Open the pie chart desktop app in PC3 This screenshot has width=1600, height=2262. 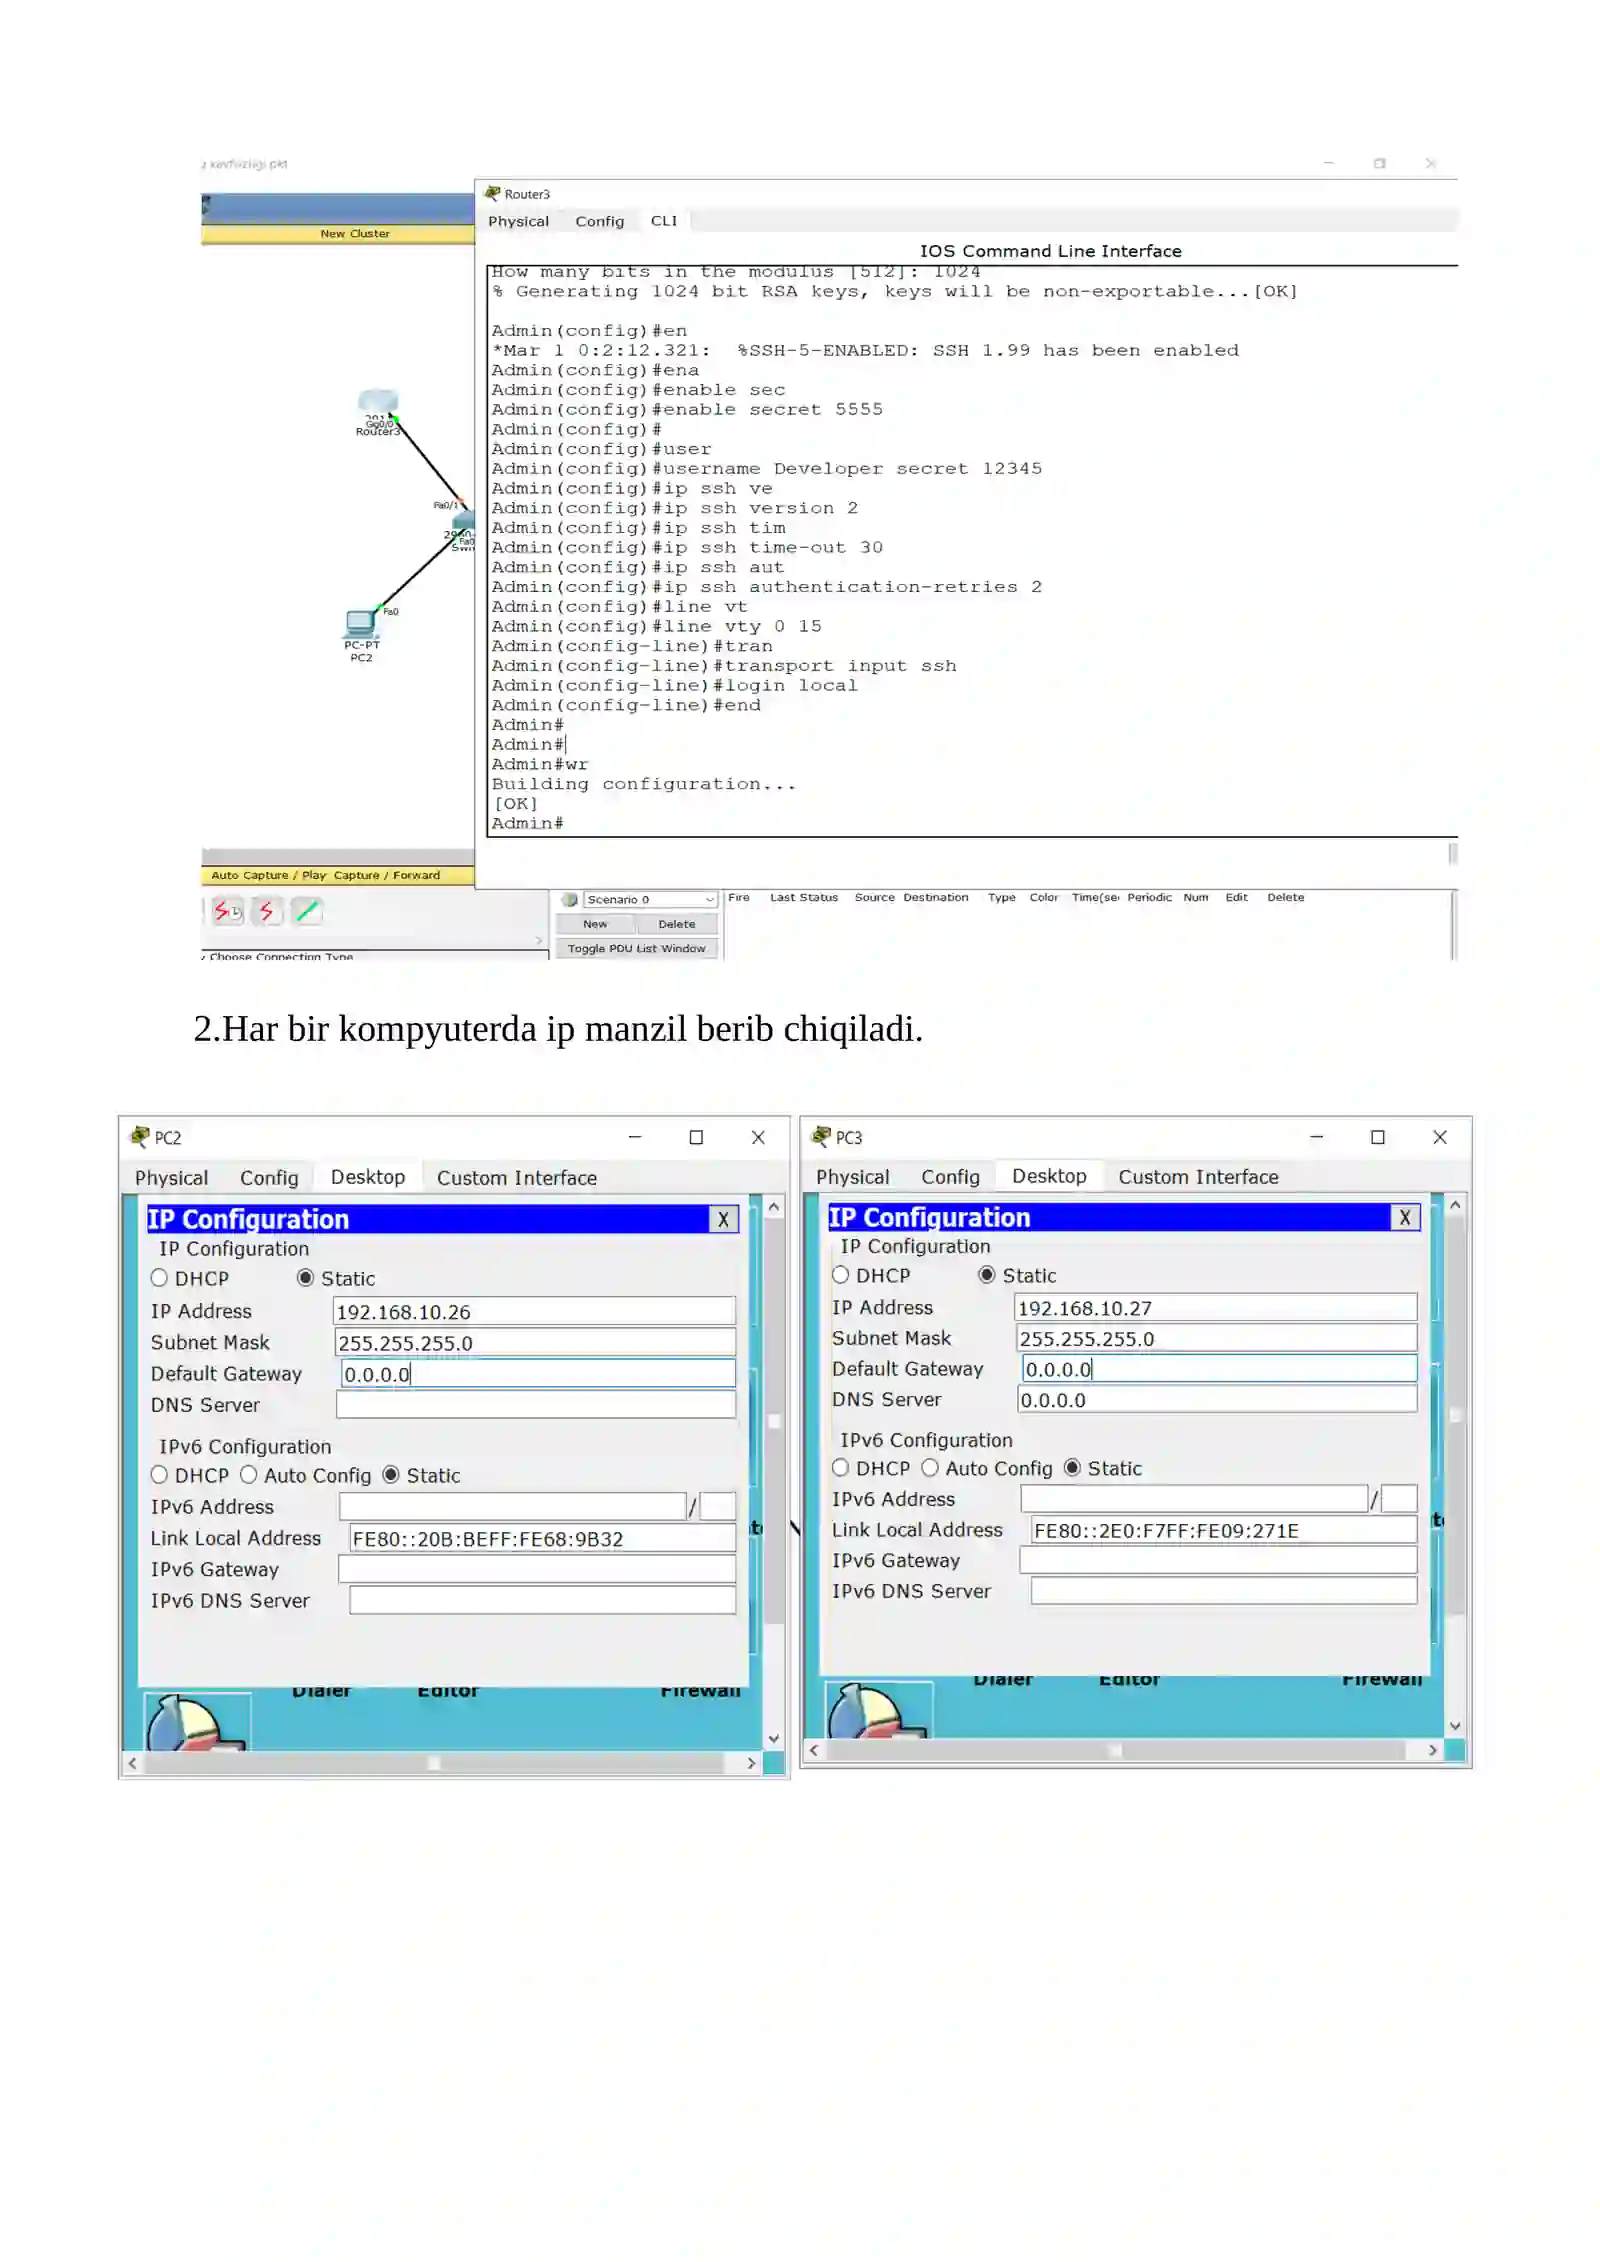pyautogui.click(x=877, y=1711)
